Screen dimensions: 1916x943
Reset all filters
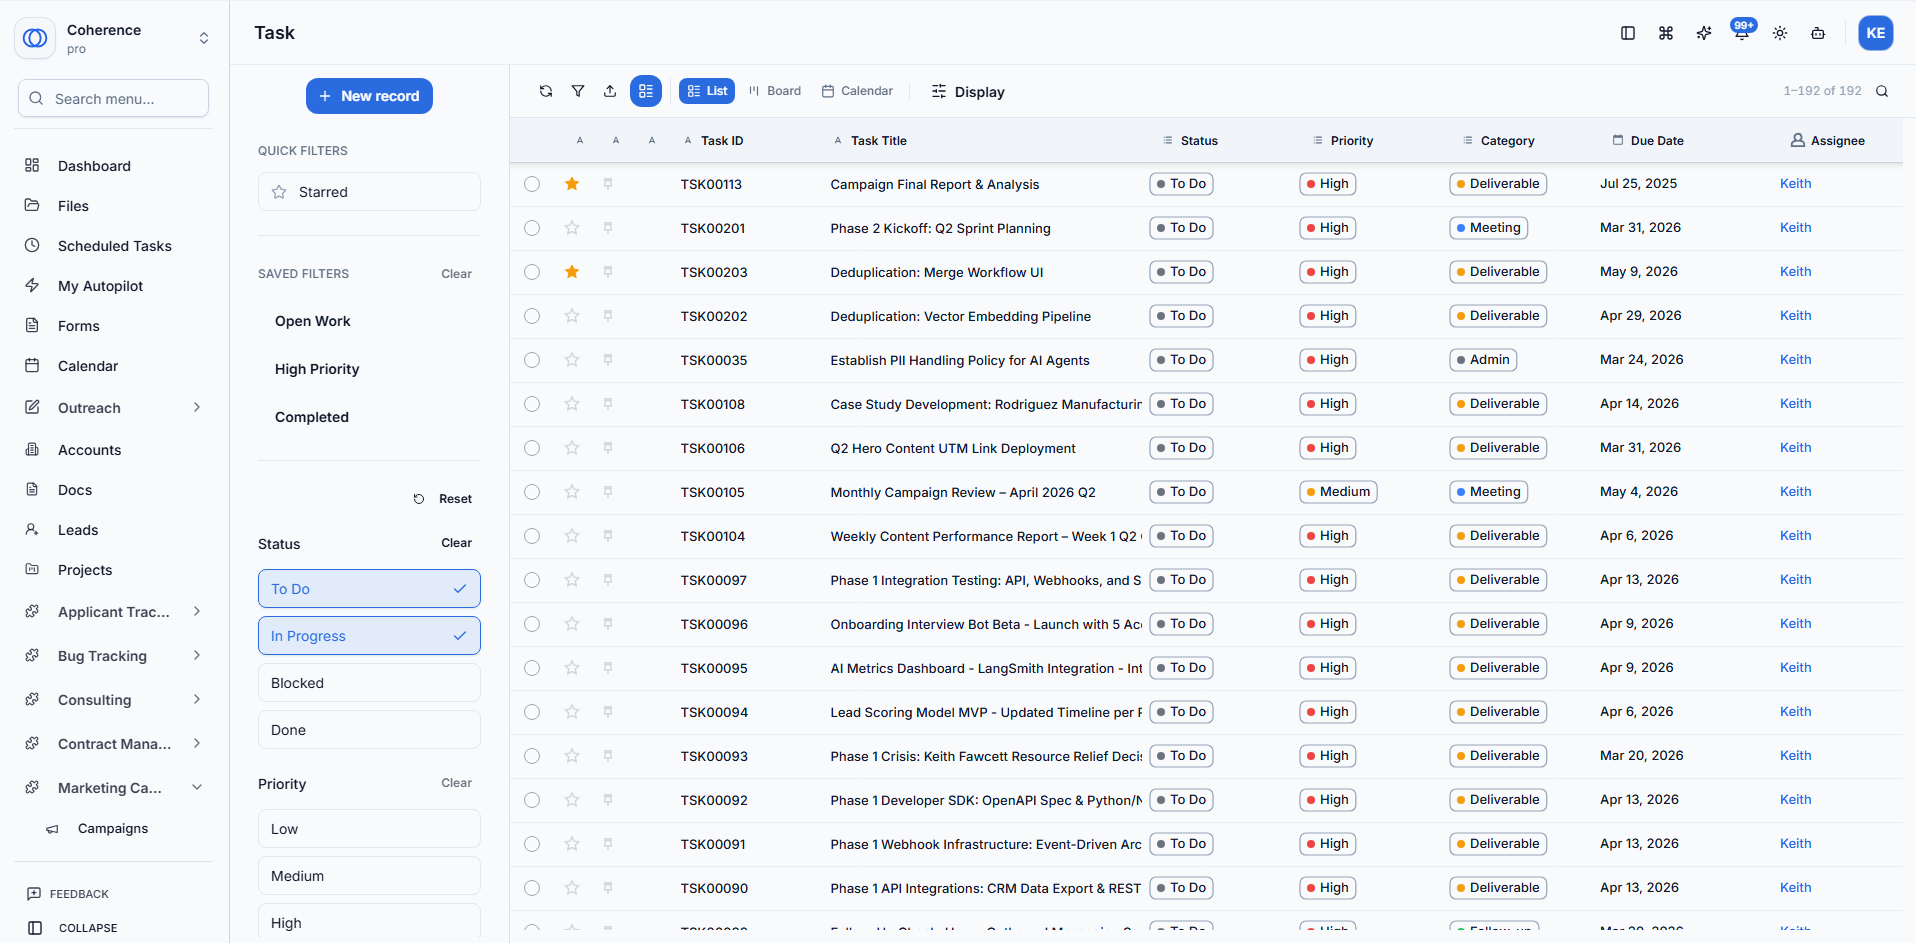[x=443, y=499]
